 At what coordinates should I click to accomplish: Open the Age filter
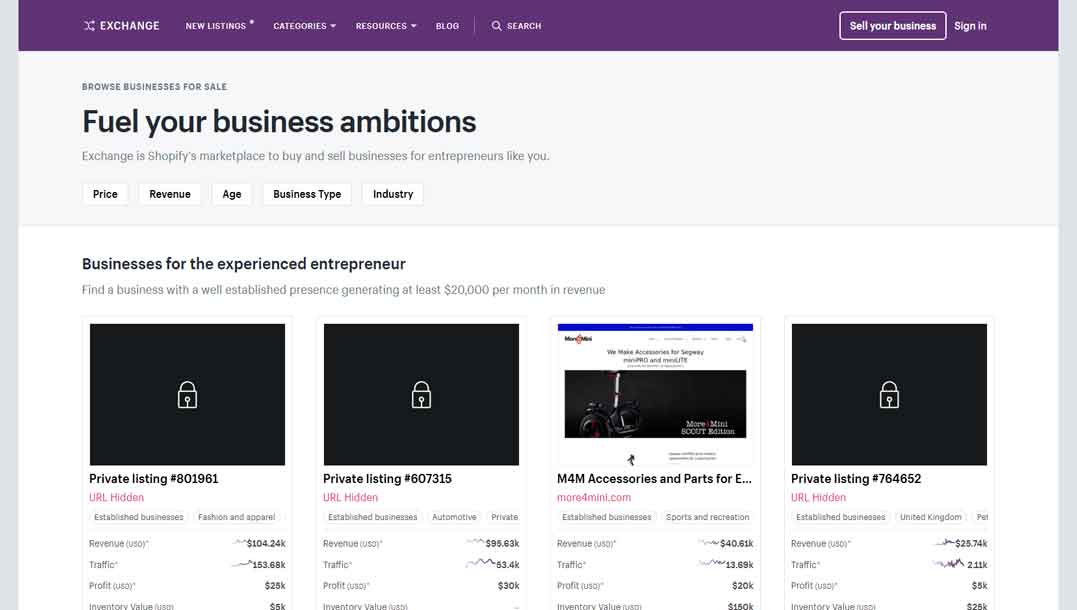[231, 194]
